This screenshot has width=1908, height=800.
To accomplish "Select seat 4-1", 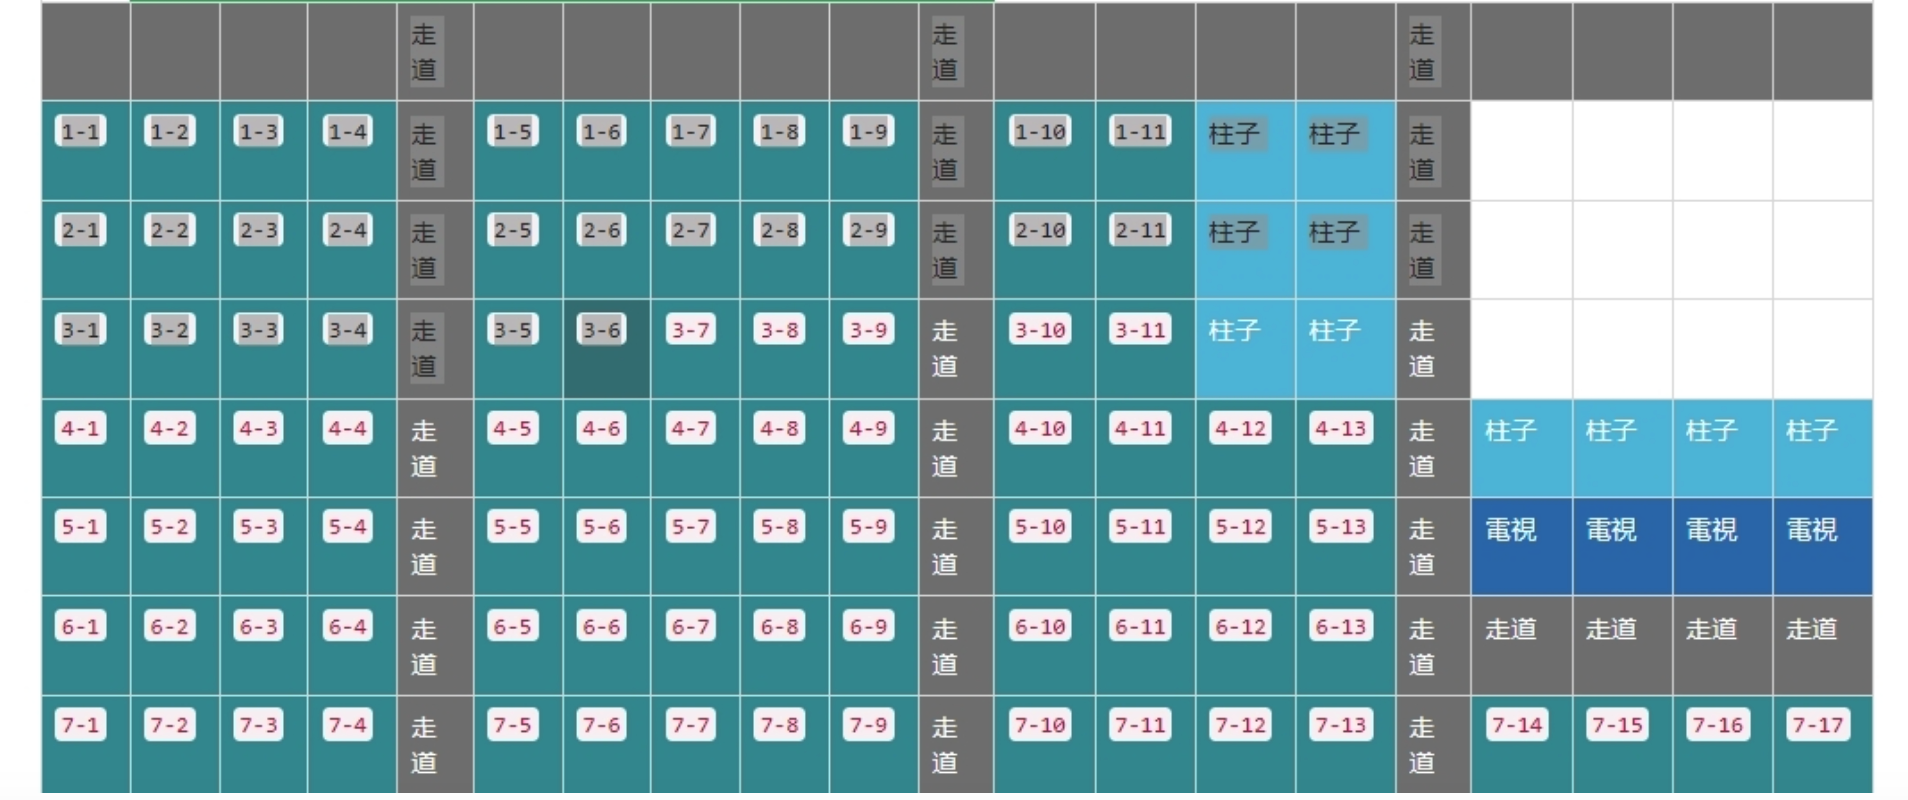I will (x=80, y=429).
